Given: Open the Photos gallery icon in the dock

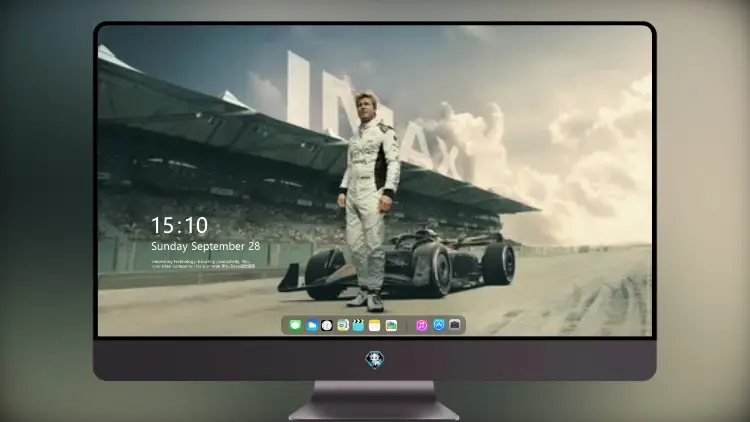Looking at the screenshot, I should pyautogui.click(x=391, y=325).
